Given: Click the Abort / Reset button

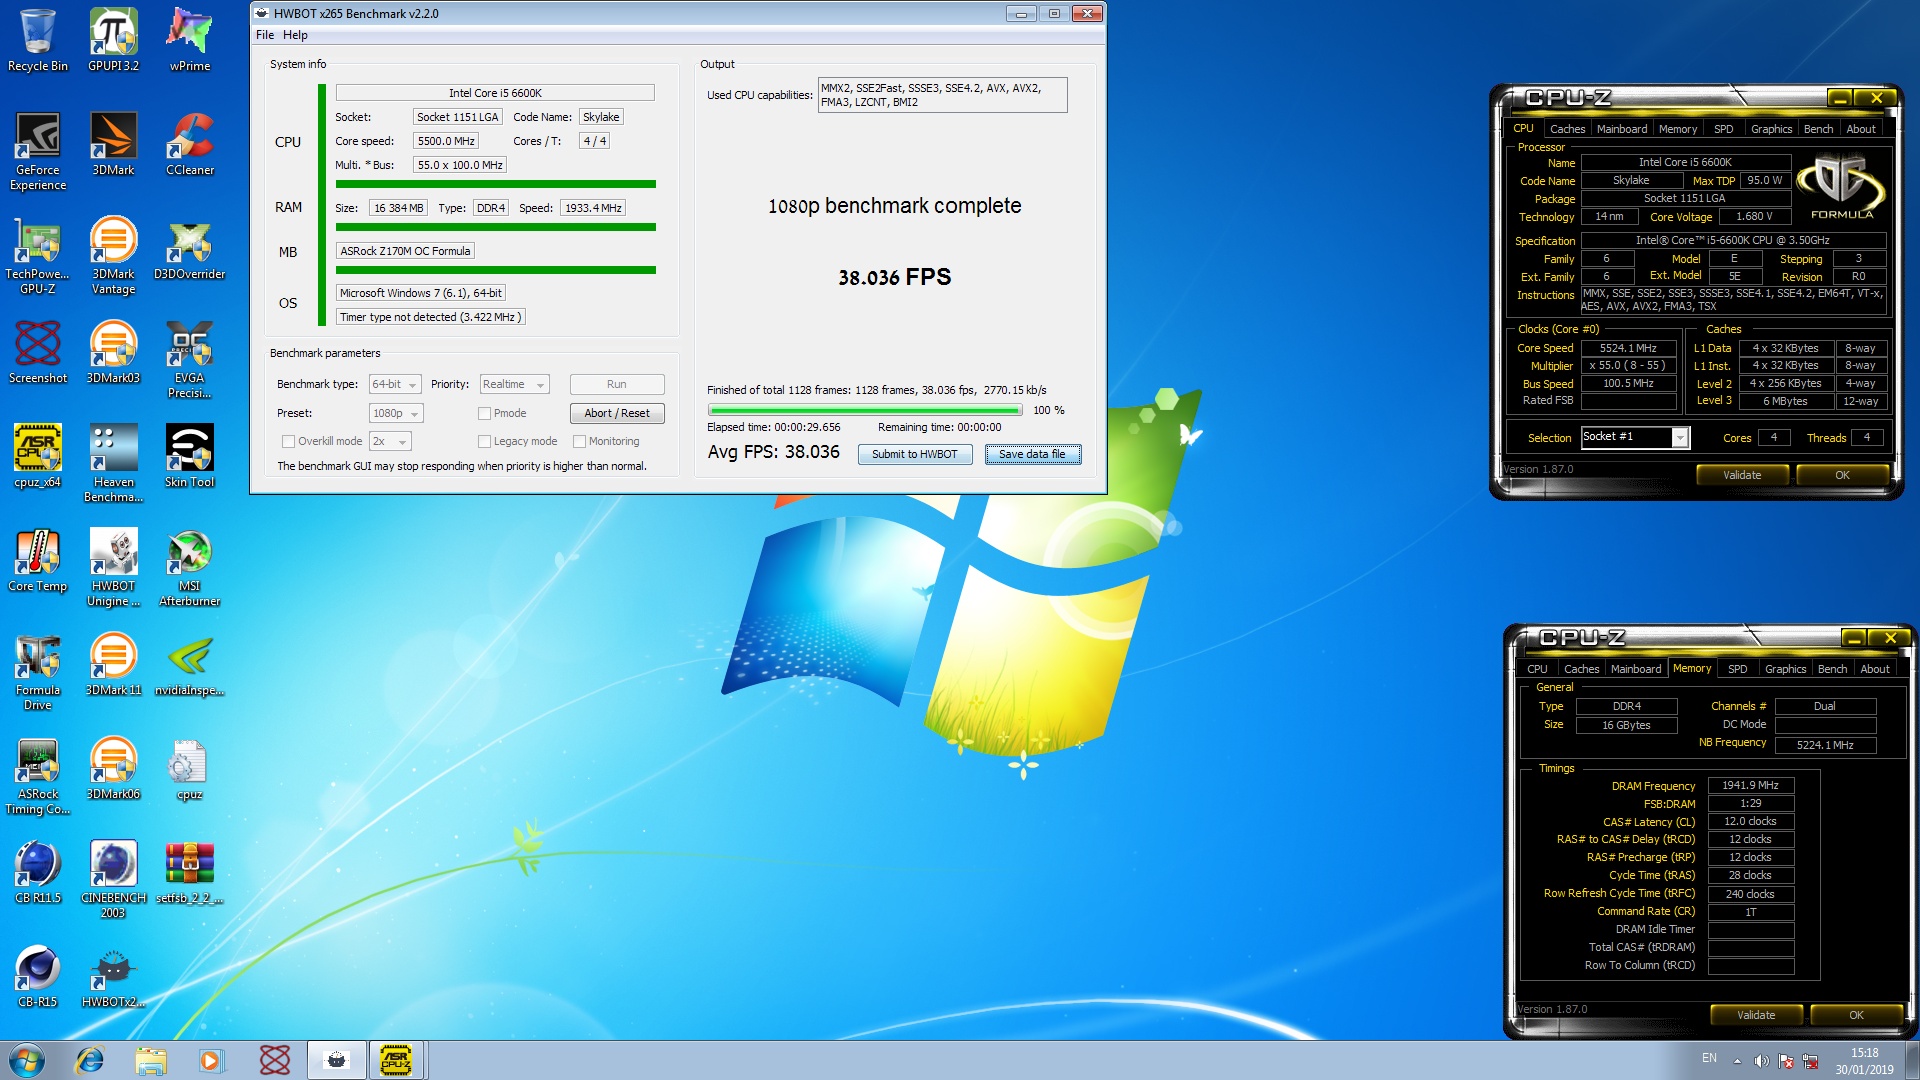Looking at the screenshot, I should coord(617,413).
